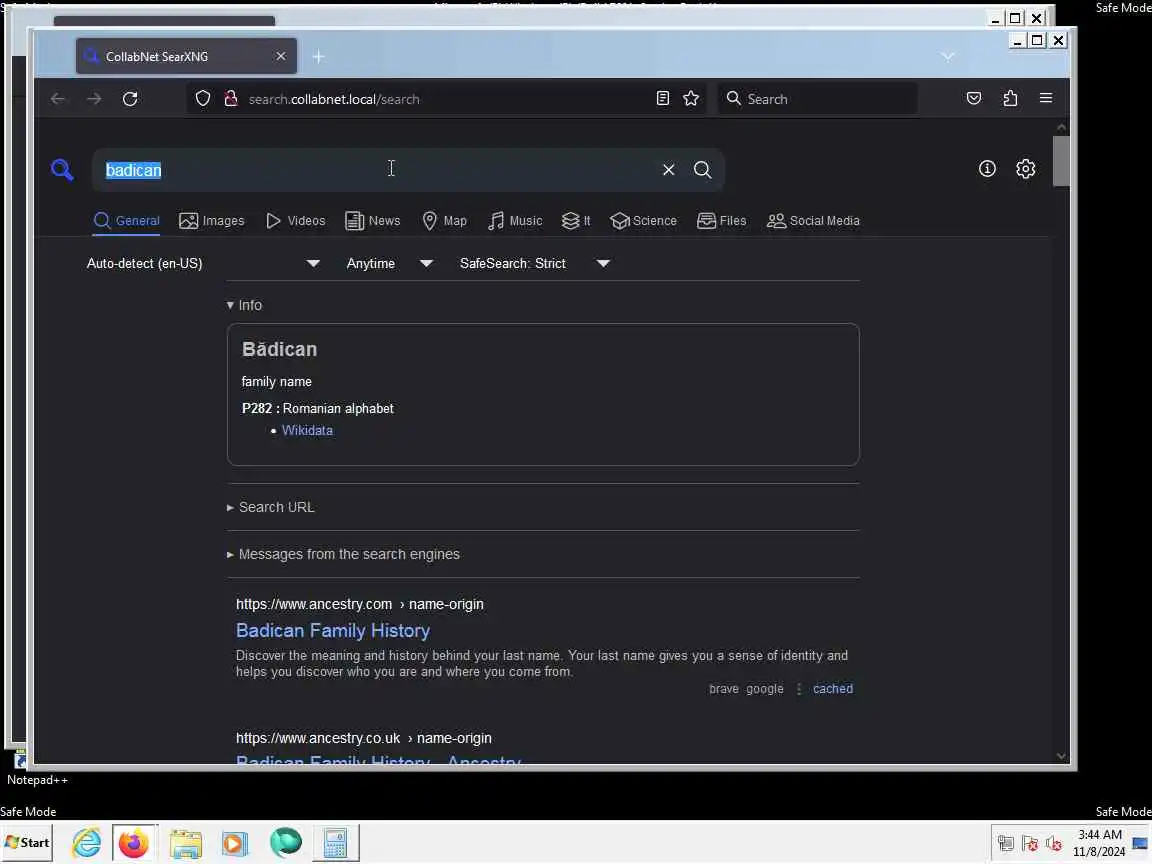
Task: Submit search with the magnifier button
Action: (702, 170)
